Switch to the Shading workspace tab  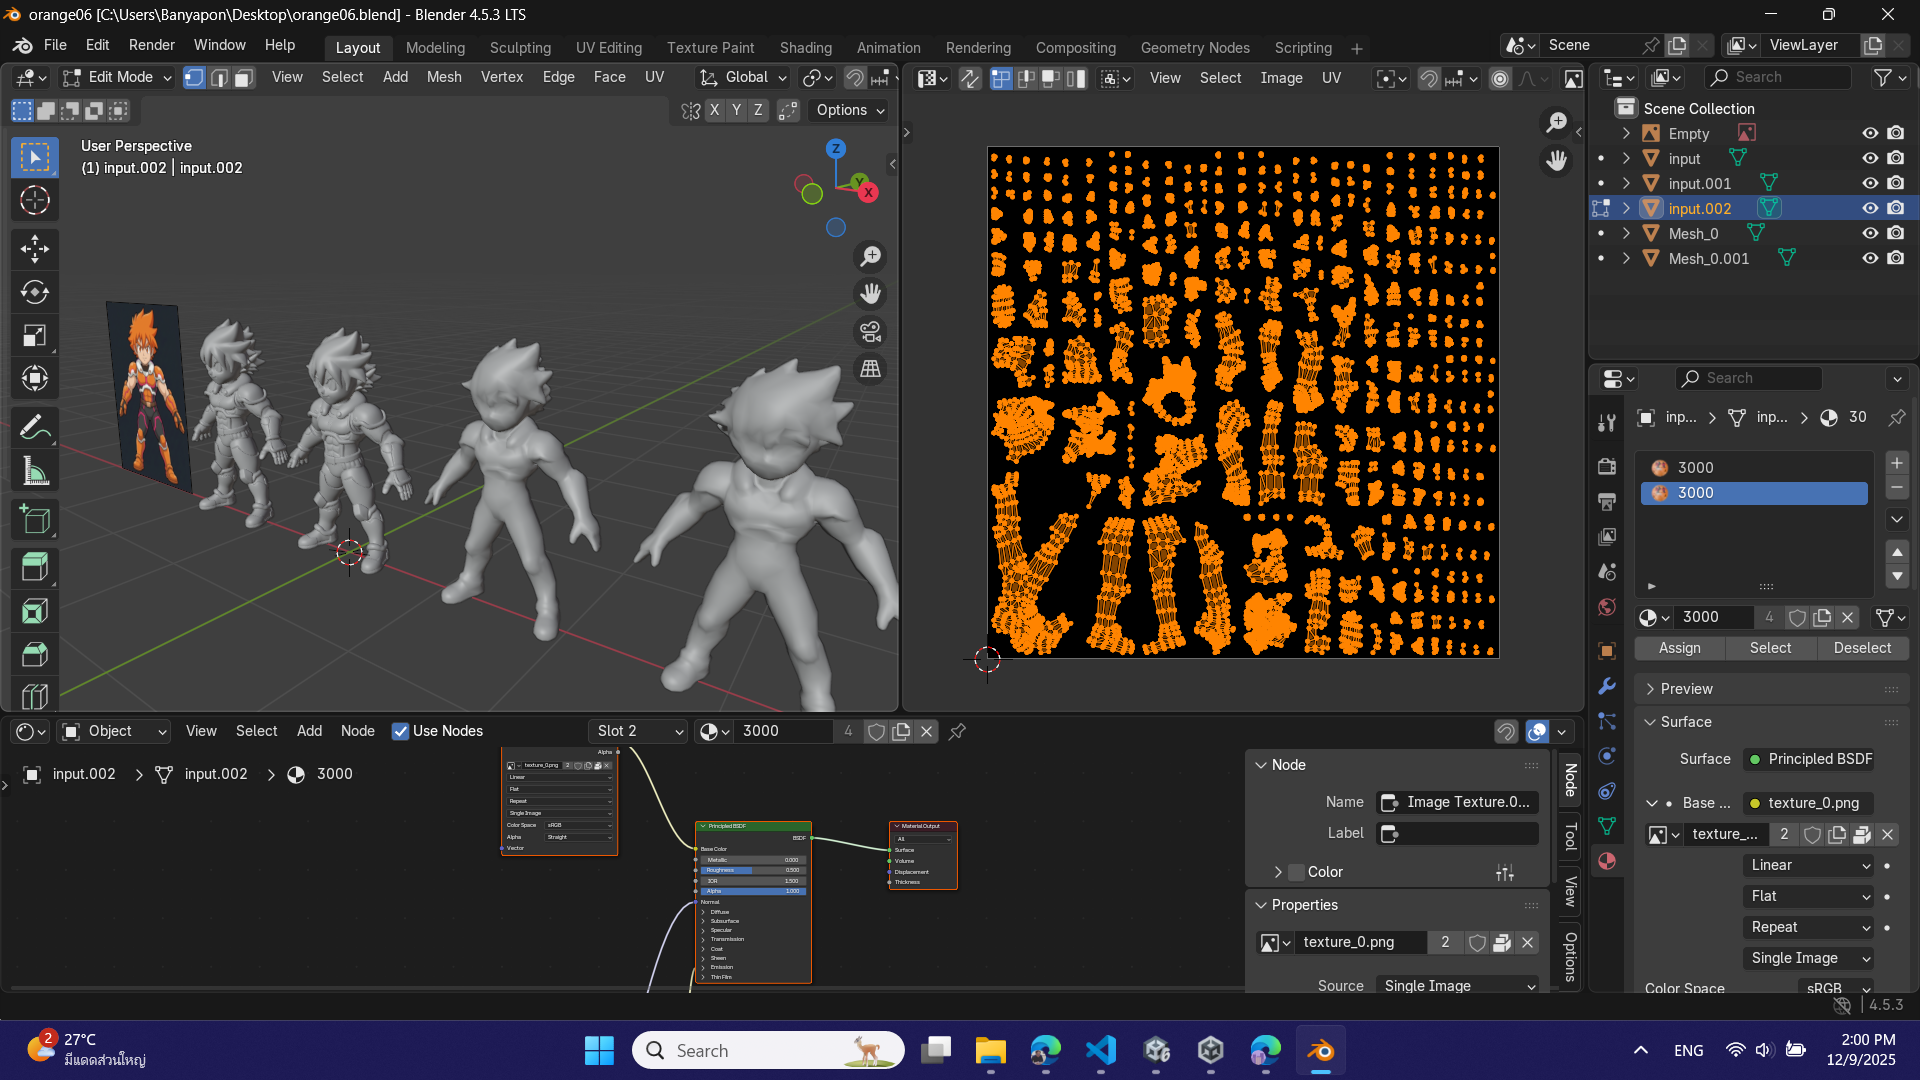point(805,47)
